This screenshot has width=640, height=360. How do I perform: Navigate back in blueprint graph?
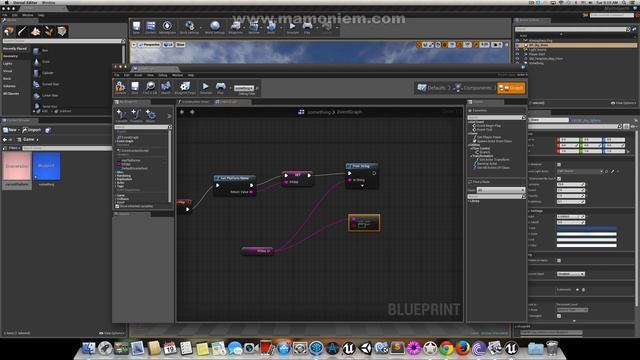point(182,112)
